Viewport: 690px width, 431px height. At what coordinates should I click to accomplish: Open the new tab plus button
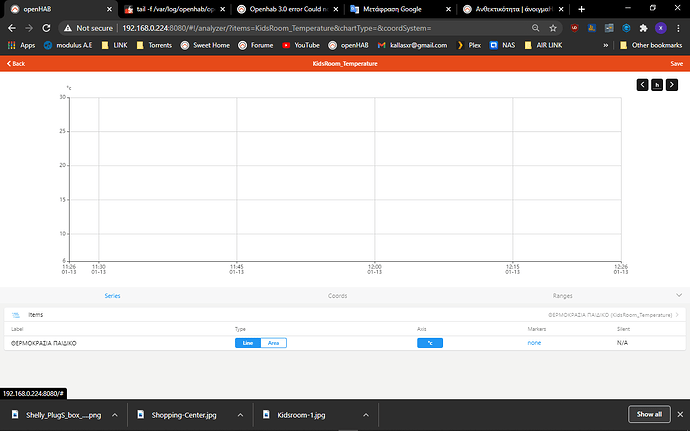pos(581,9)
